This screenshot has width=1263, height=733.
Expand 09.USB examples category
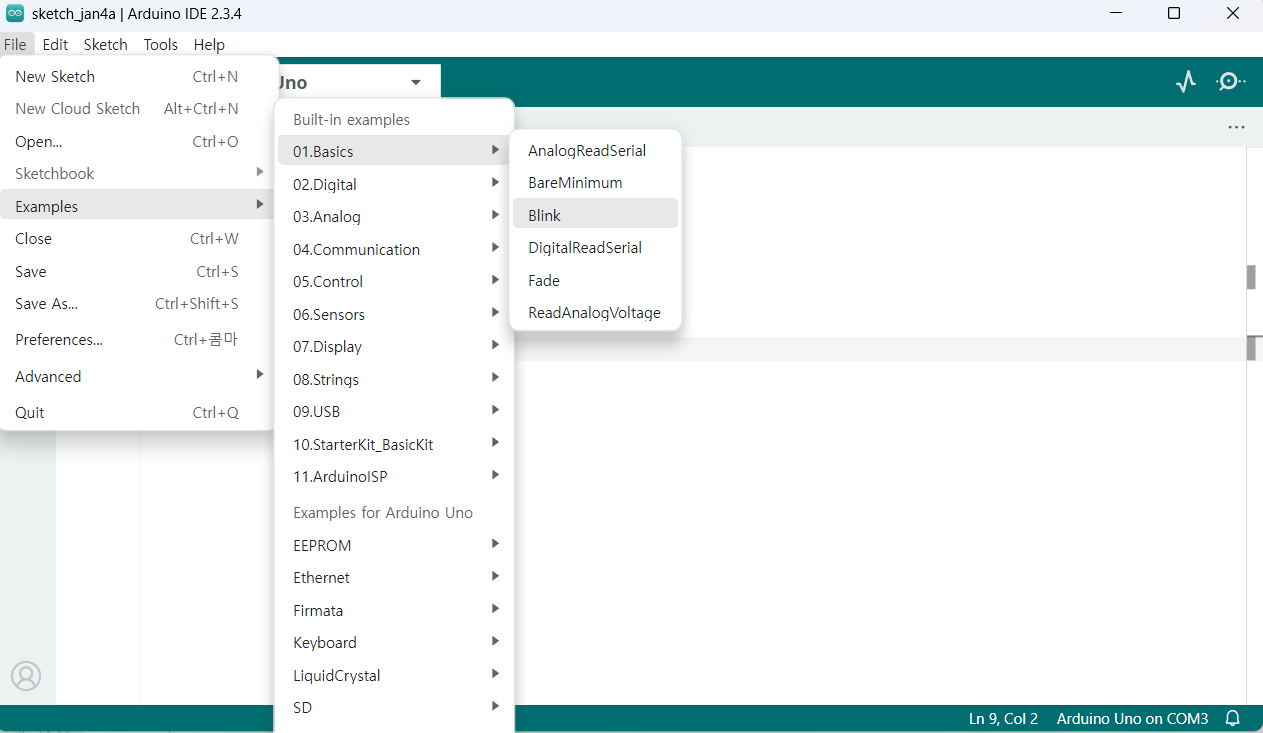[x=394, y=411]
